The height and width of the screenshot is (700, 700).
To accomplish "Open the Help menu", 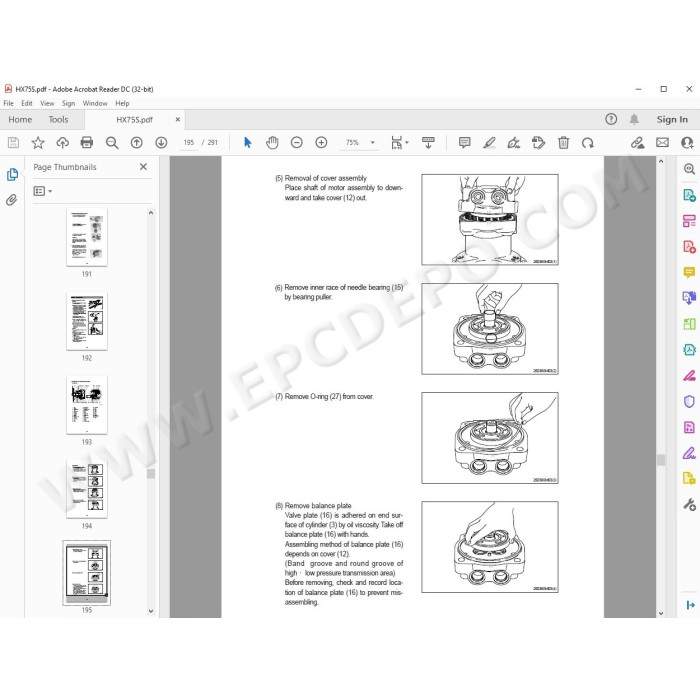I will pos(122,103).
